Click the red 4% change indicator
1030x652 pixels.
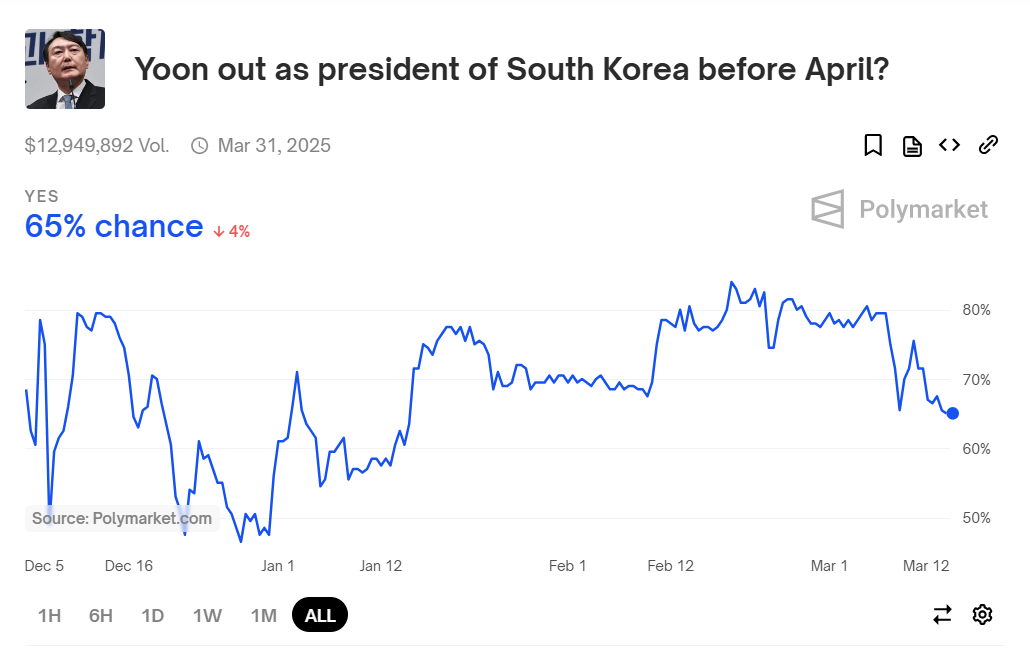pos(231,230)
